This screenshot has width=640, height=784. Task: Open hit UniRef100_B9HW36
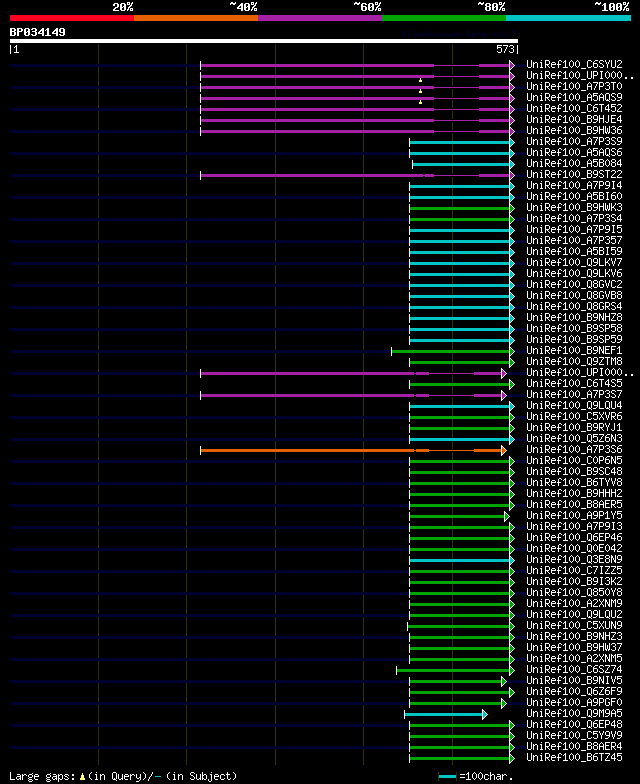point(574,130)
